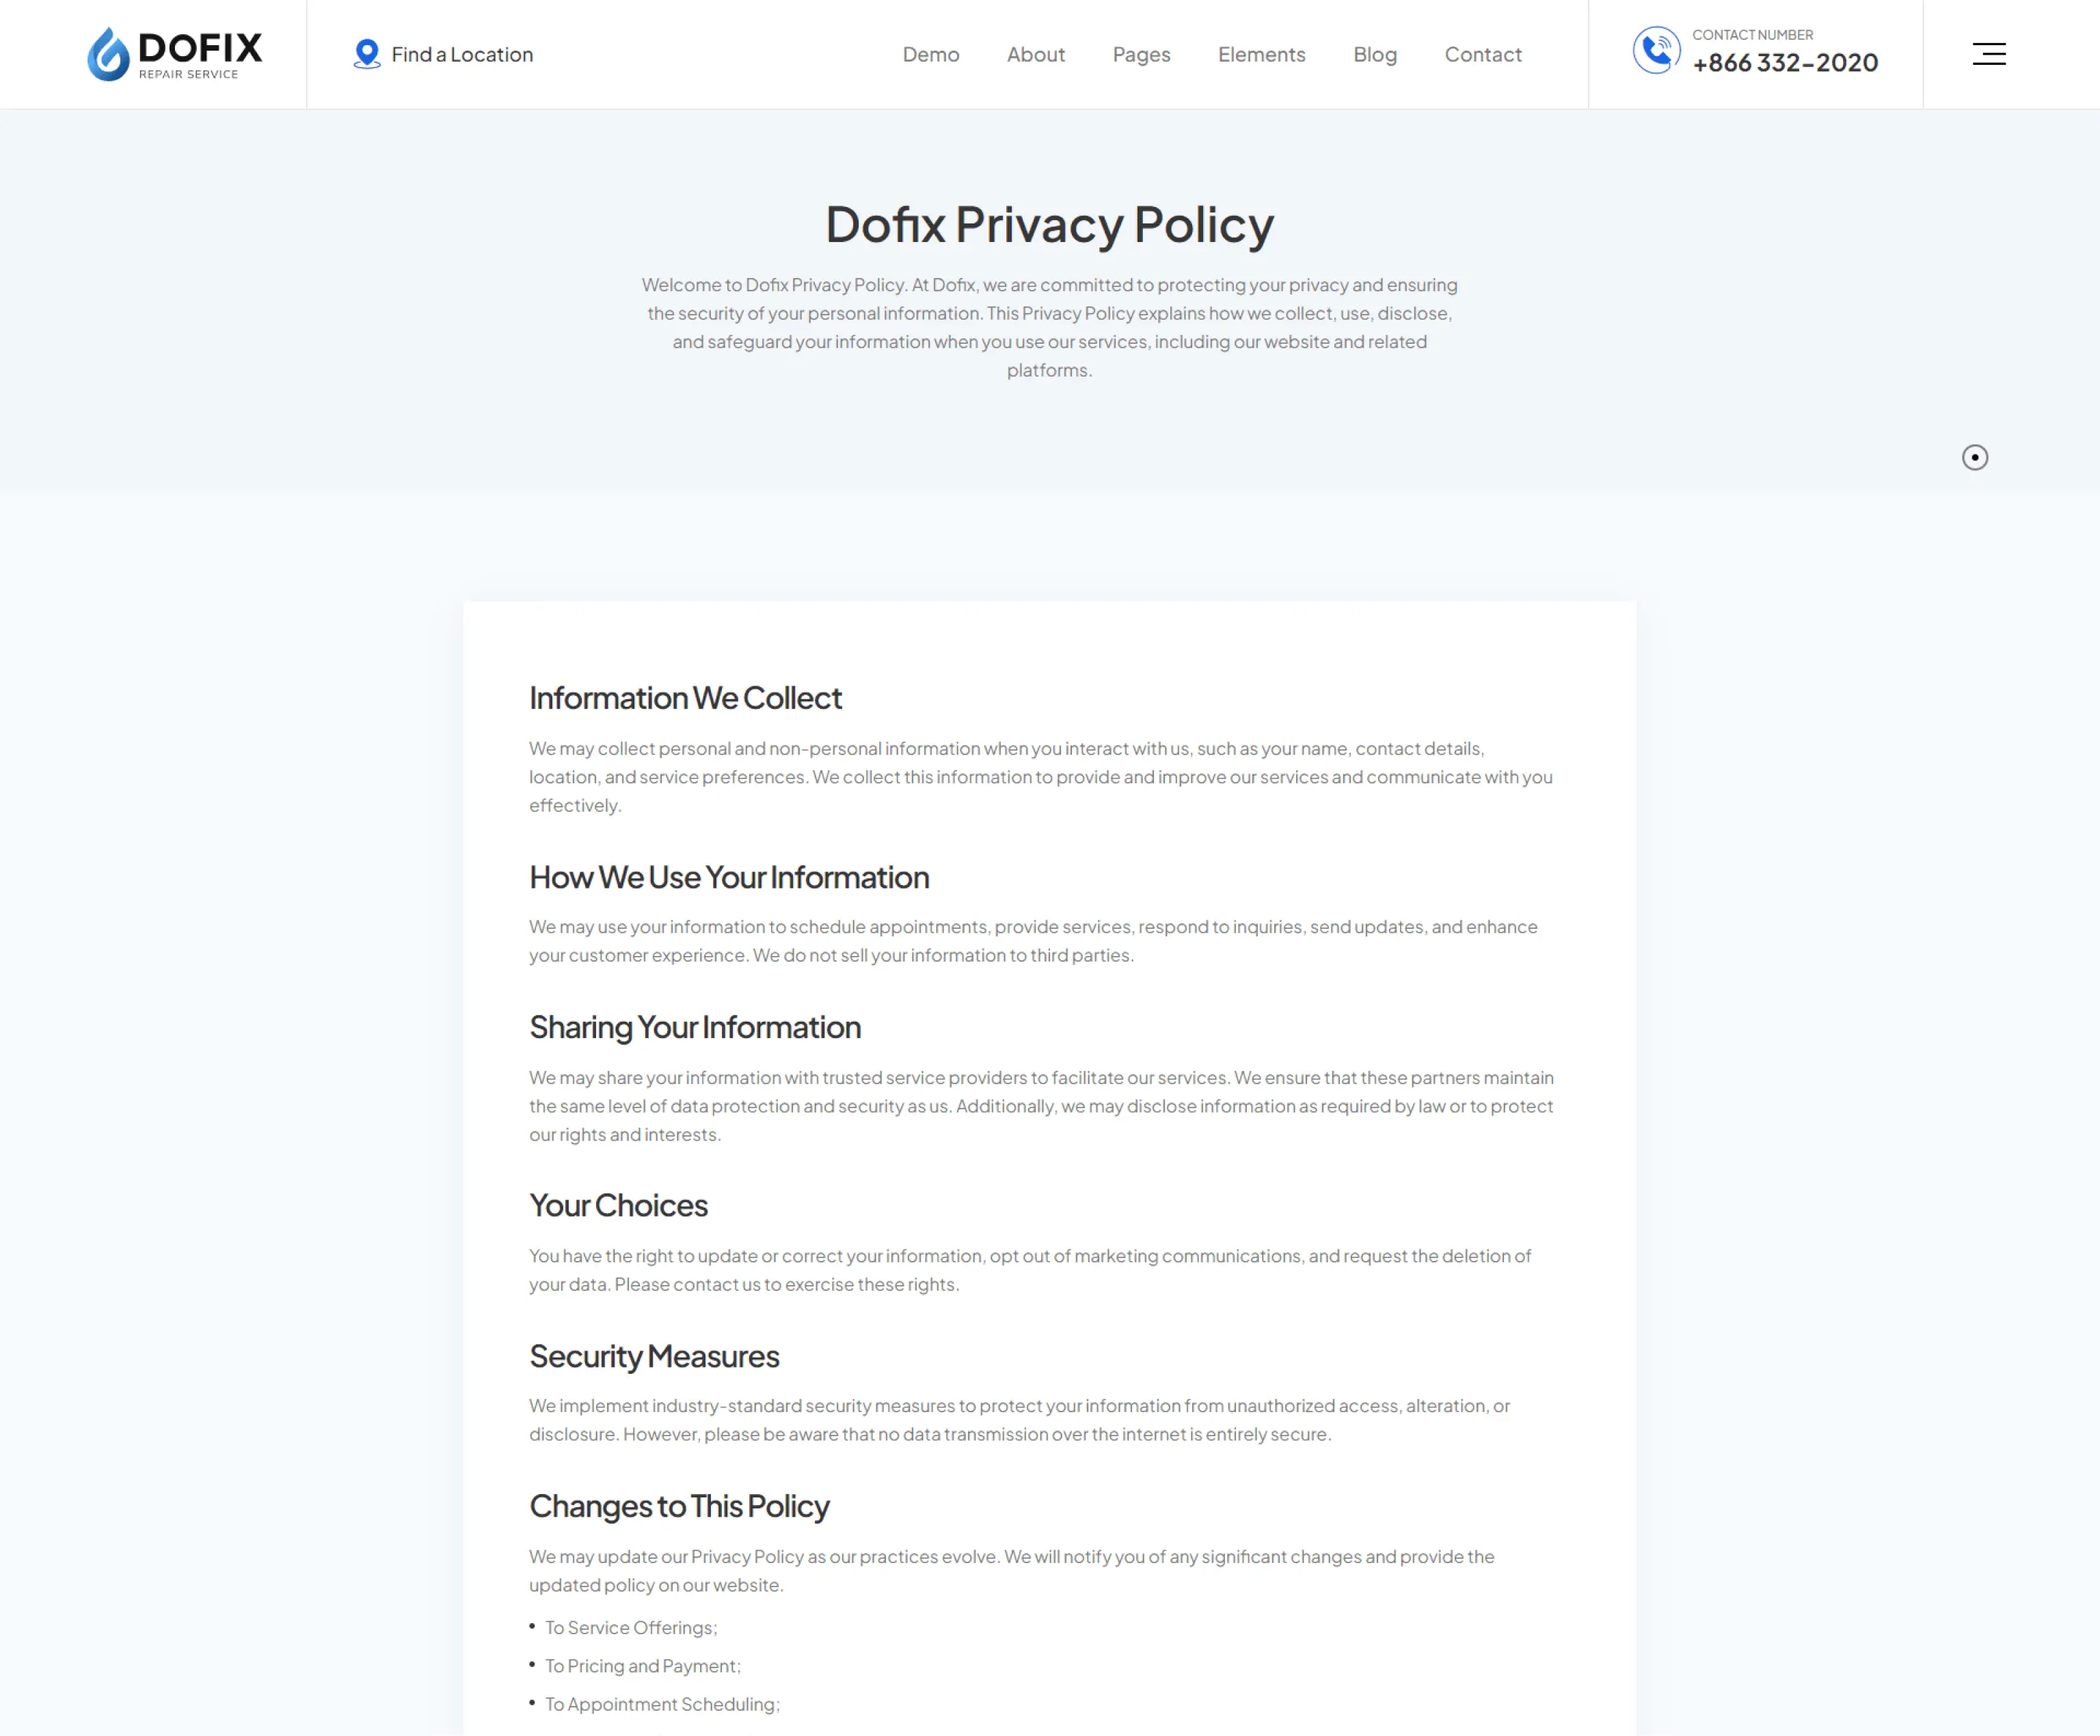Click the Information We Collect heading
Viewport: 2100px width, 1736px height.
(685, 698)
